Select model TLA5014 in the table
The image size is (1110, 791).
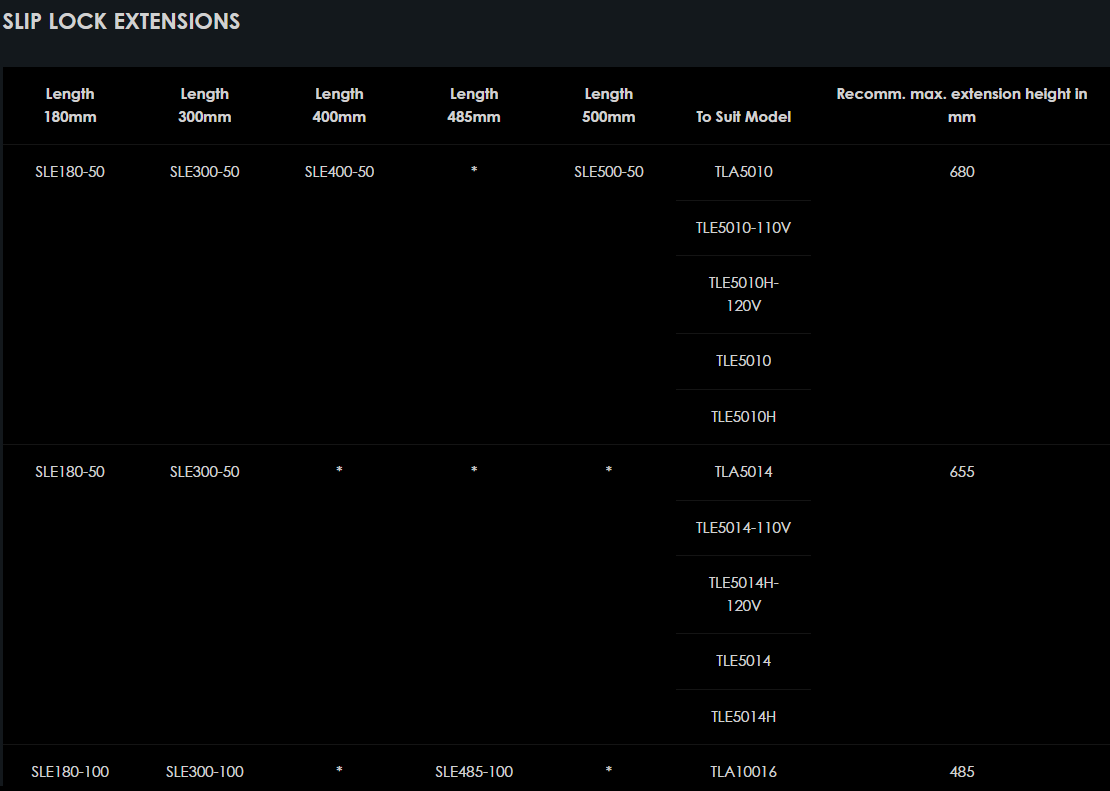743,472
